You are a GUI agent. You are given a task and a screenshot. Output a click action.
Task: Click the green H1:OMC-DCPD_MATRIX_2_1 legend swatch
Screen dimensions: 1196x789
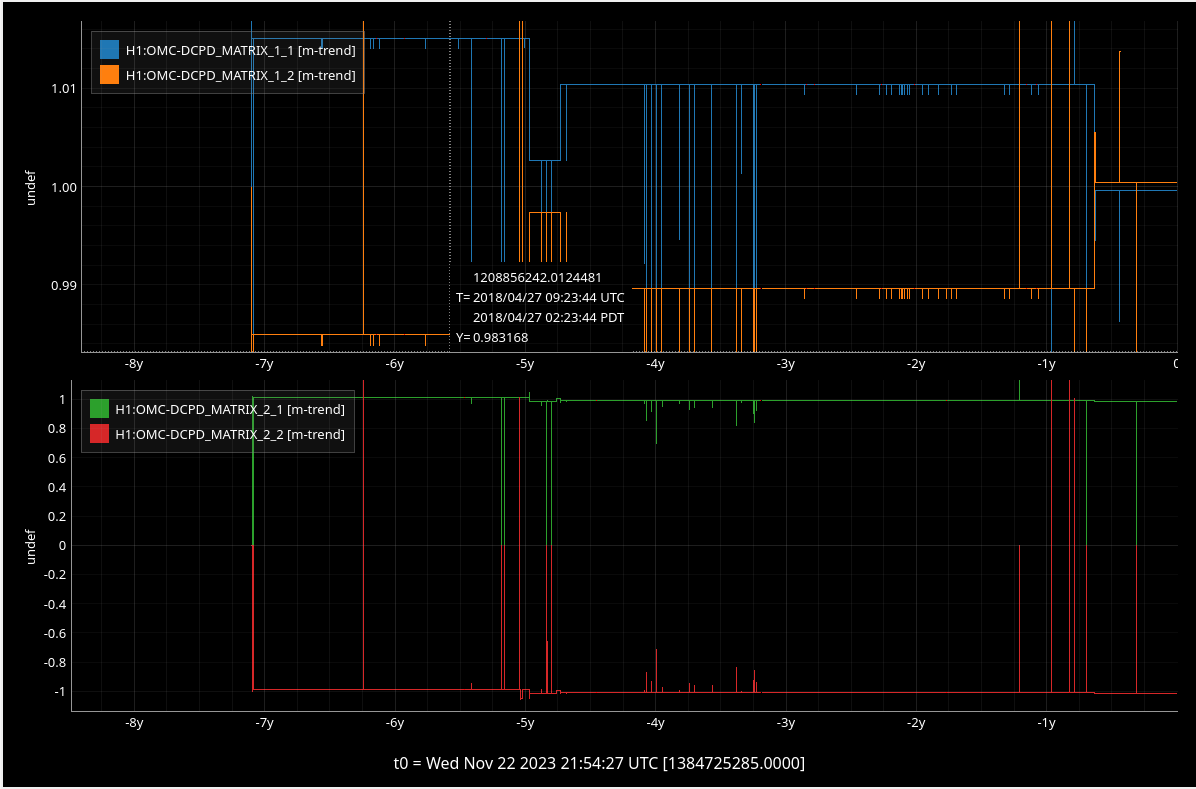point(100,410)
